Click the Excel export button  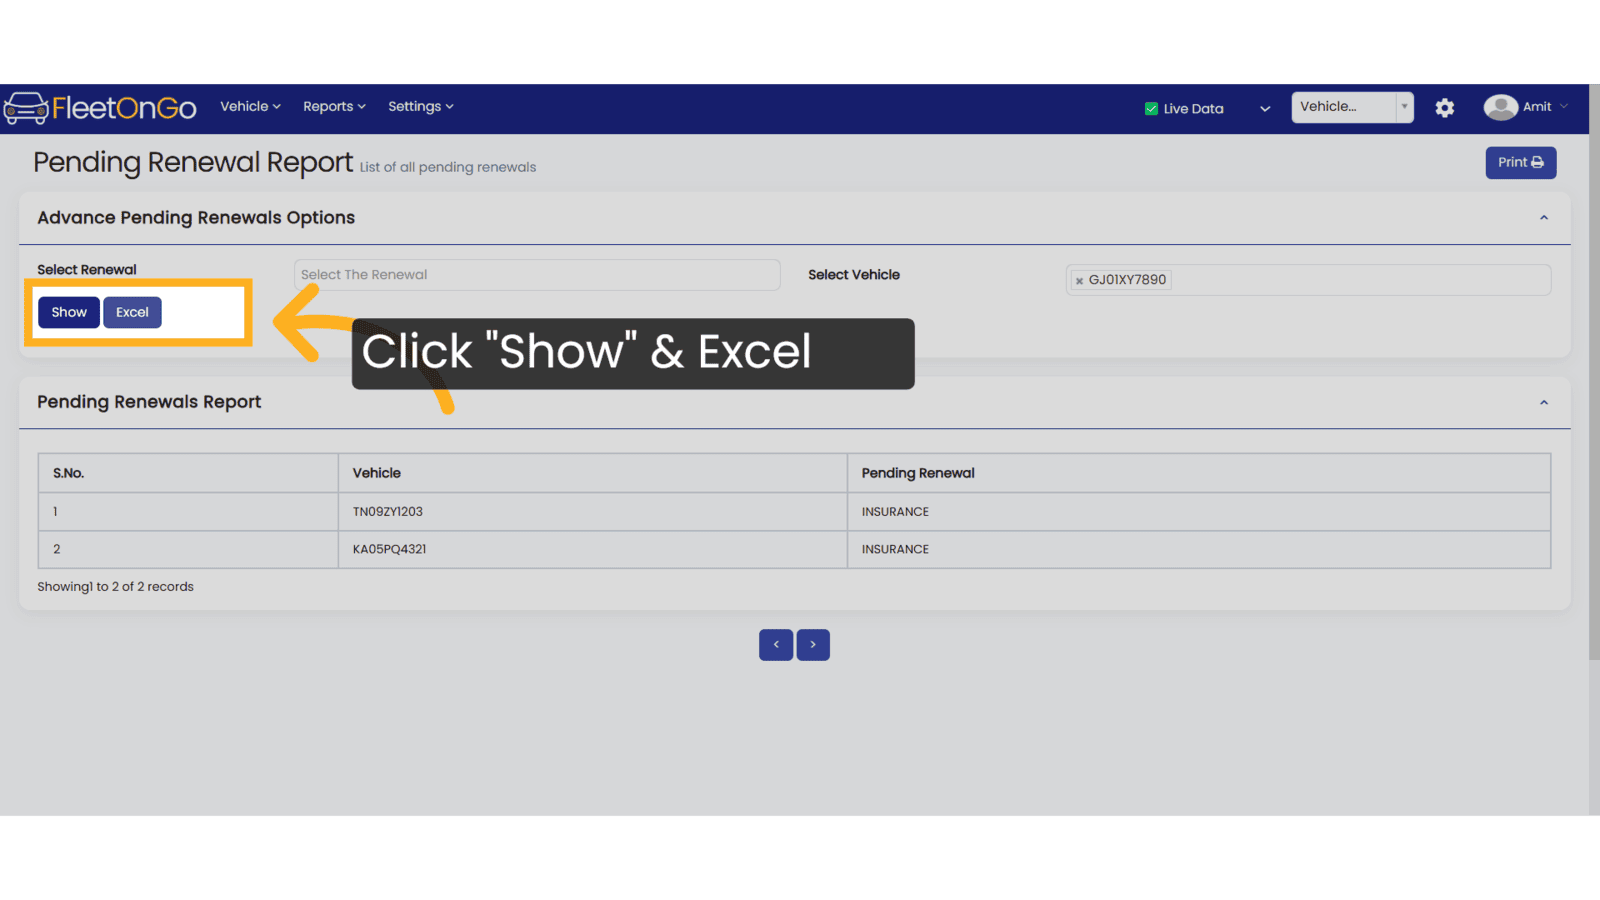point(132,313)
